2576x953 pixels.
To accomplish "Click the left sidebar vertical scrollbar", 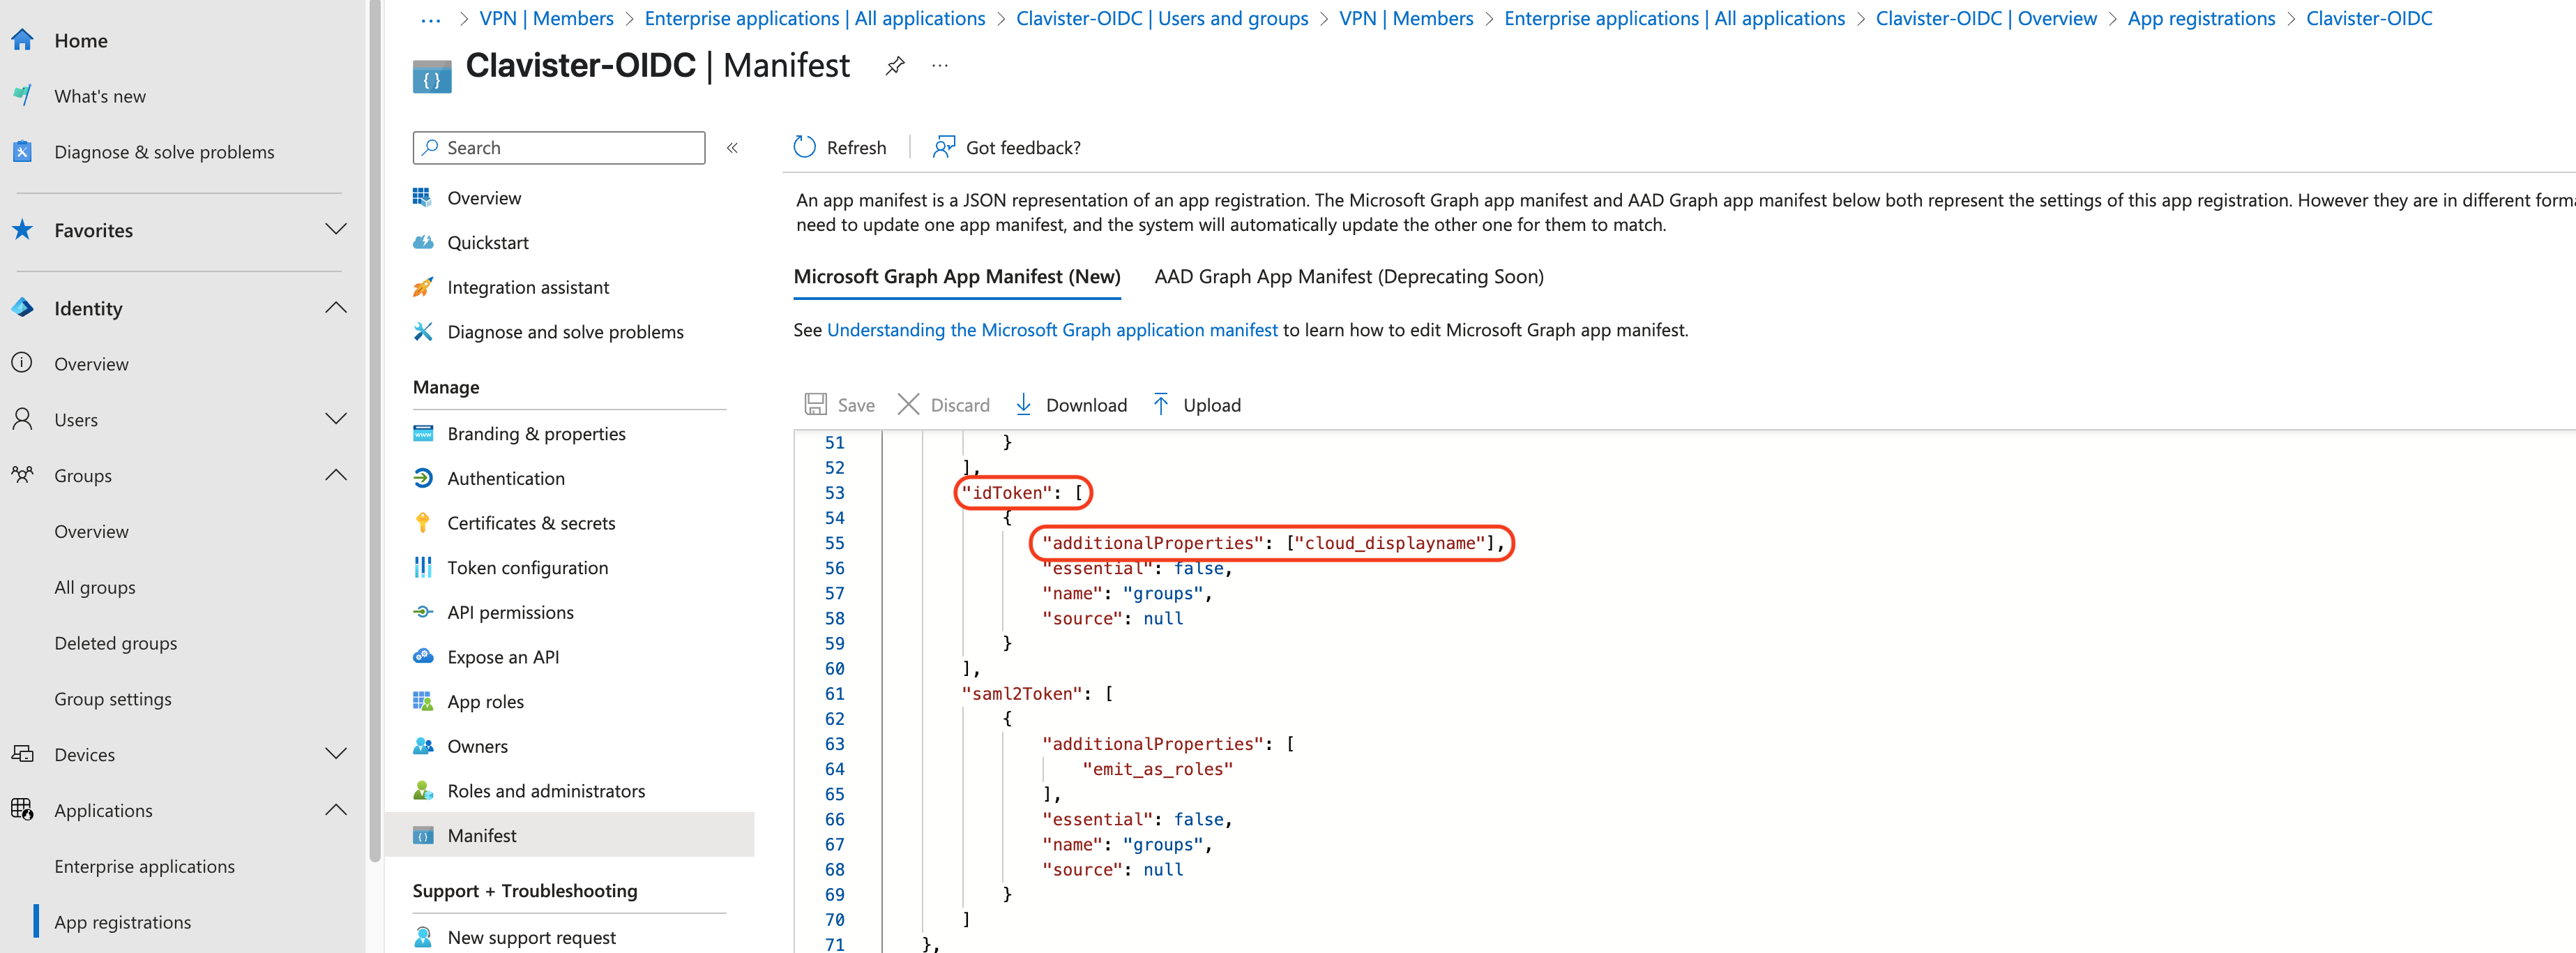I will (x=375, y=430).
